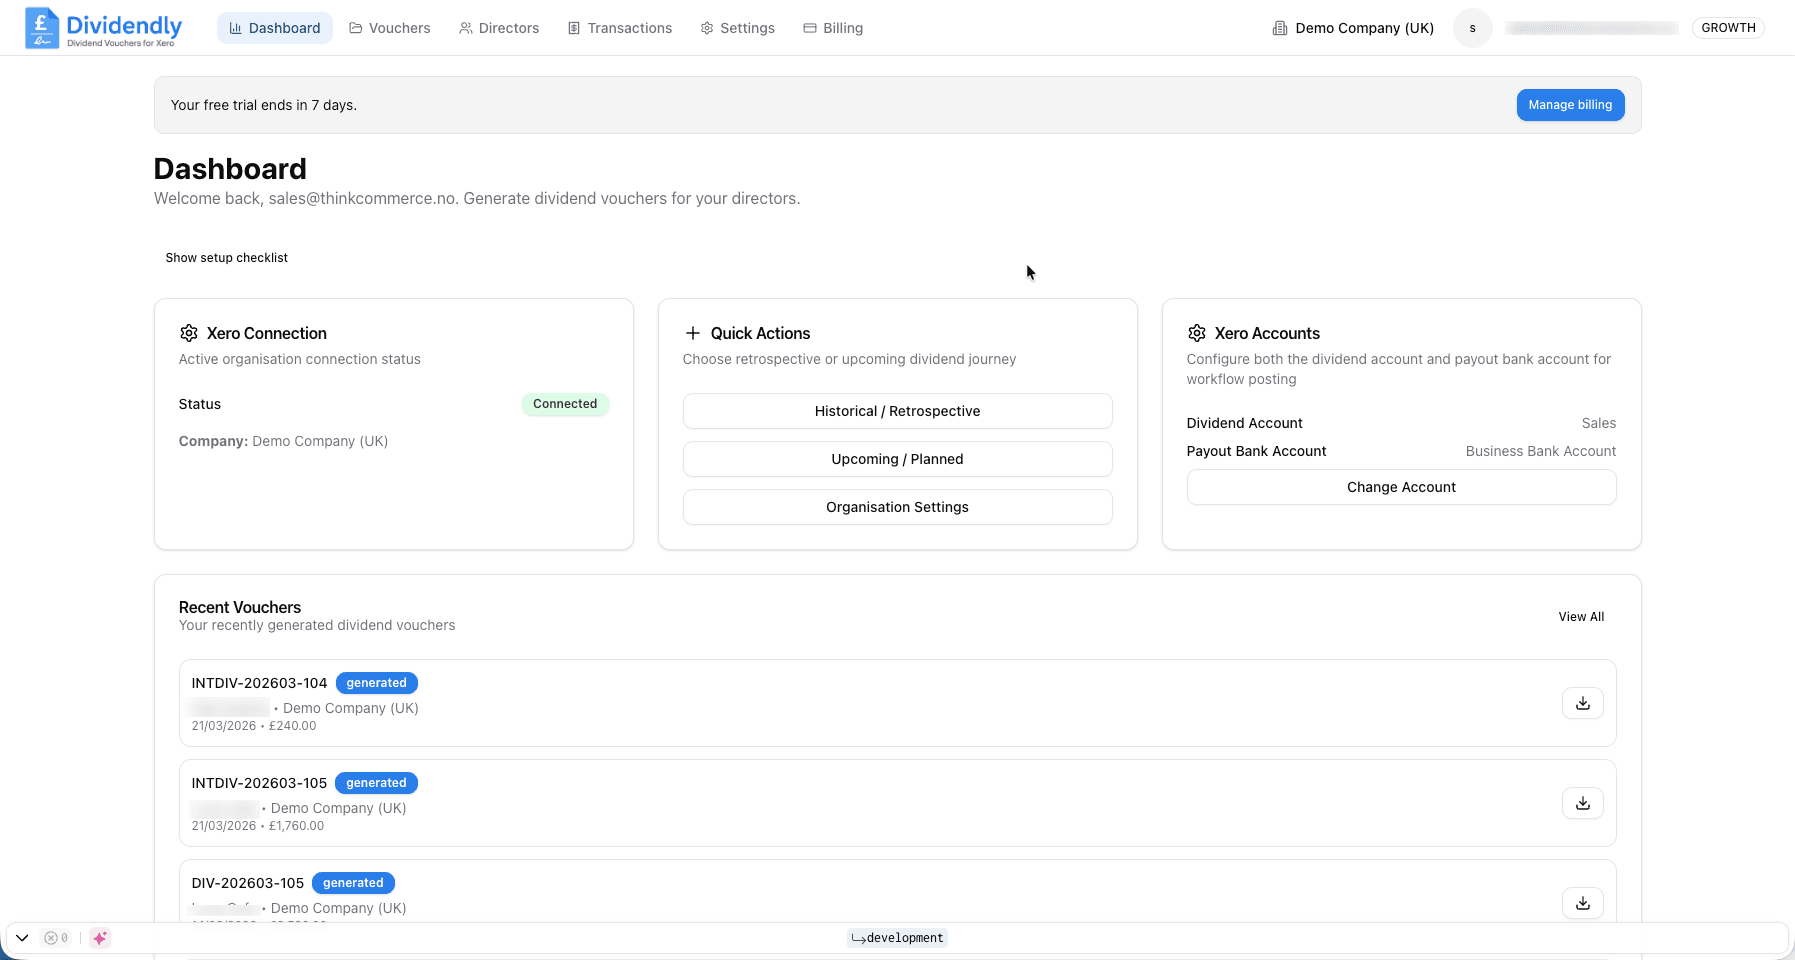Click the building icon beside Demo Company (UK)
1795x960 pixels.
[x=1279, y=27]
